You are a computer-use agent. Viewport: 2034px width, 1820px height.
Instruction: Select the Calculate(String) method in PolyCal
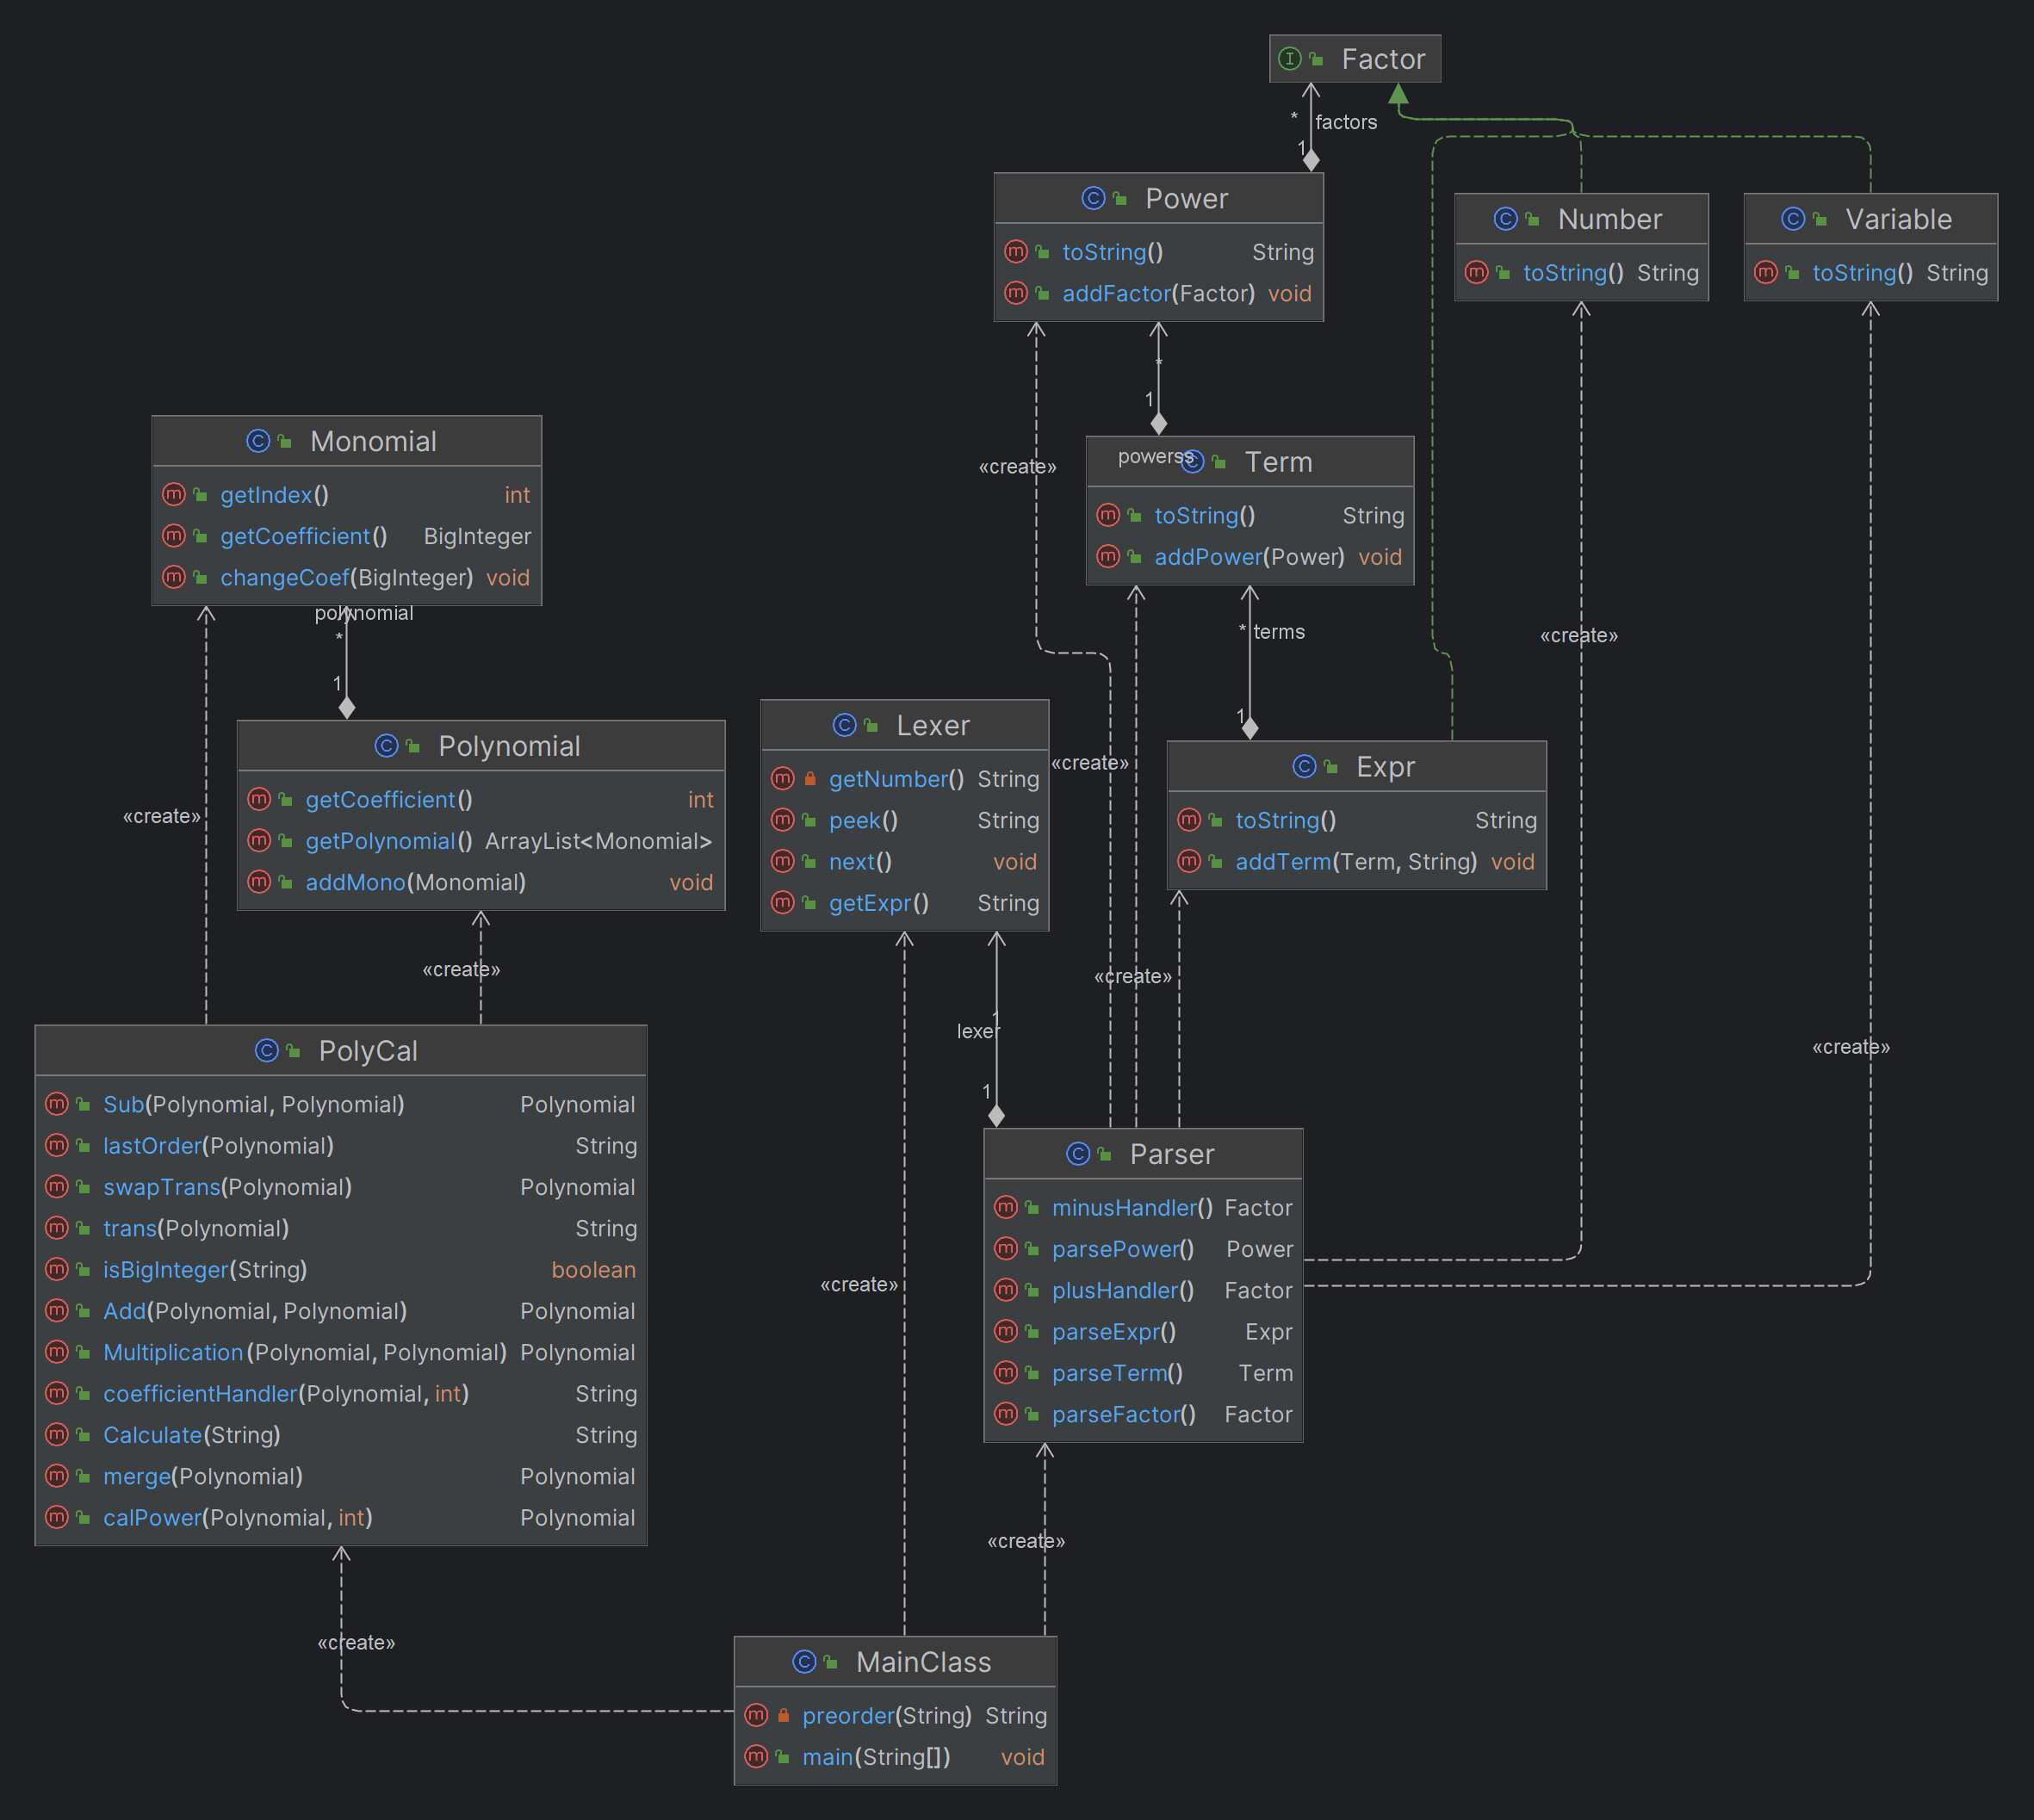click(341, 1434)
